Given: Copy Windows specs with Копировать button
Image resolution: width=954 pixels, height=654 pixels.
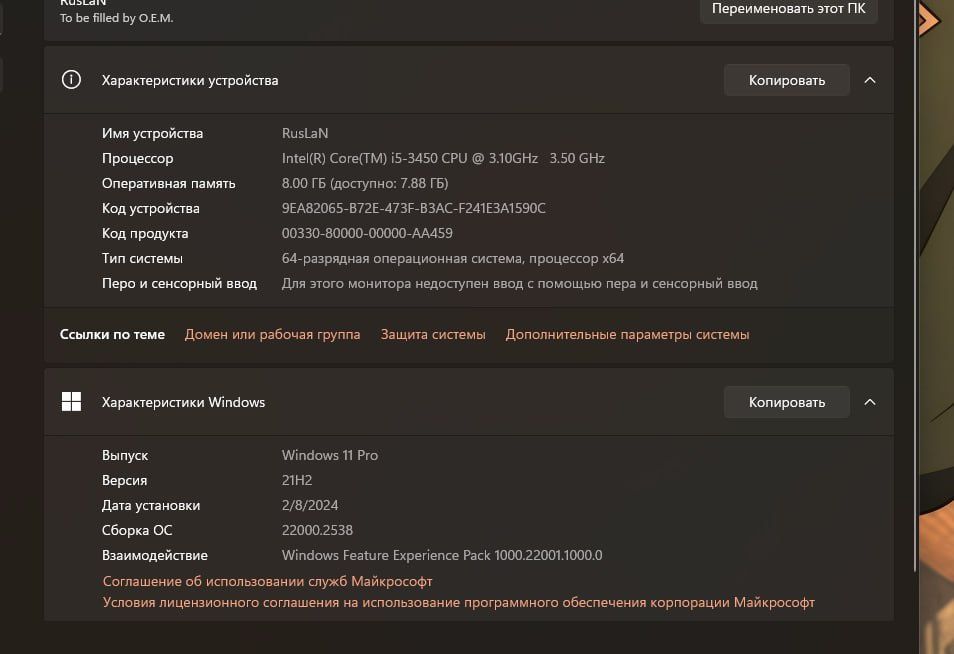Looking at the screenshot, I should point(787,402).
